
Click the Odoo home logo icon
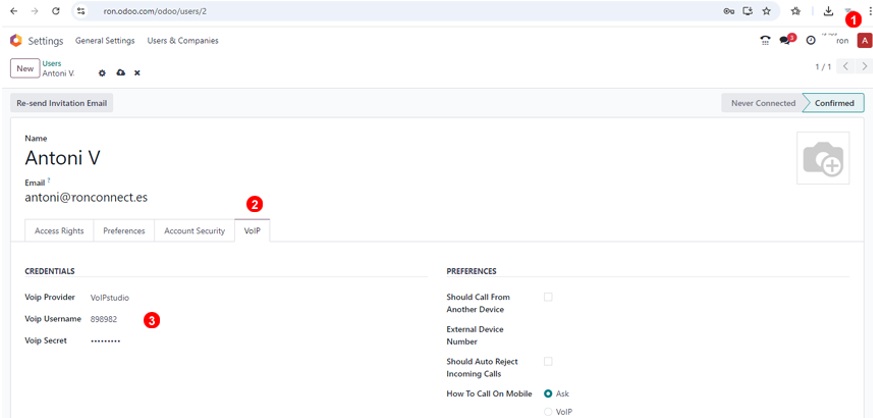point(15,41)
